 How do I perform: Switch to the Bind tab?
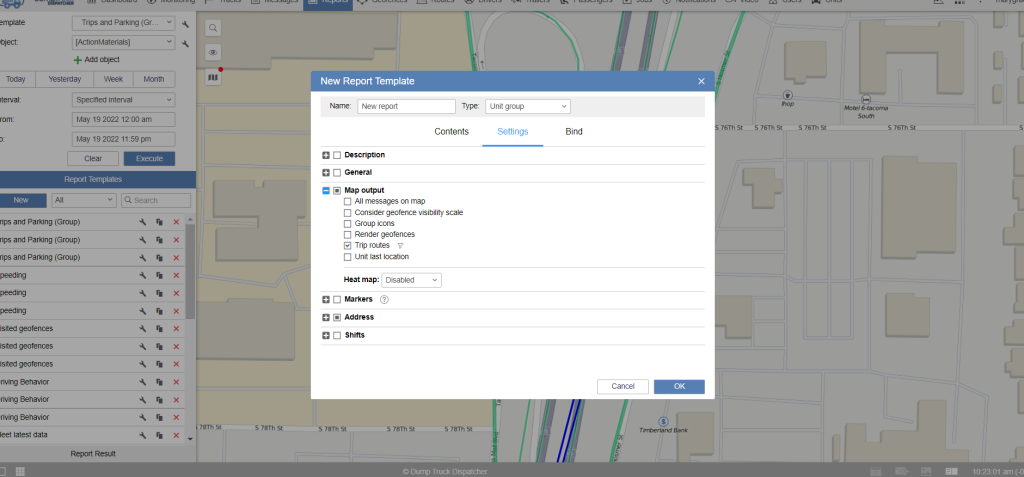[573, 132]
